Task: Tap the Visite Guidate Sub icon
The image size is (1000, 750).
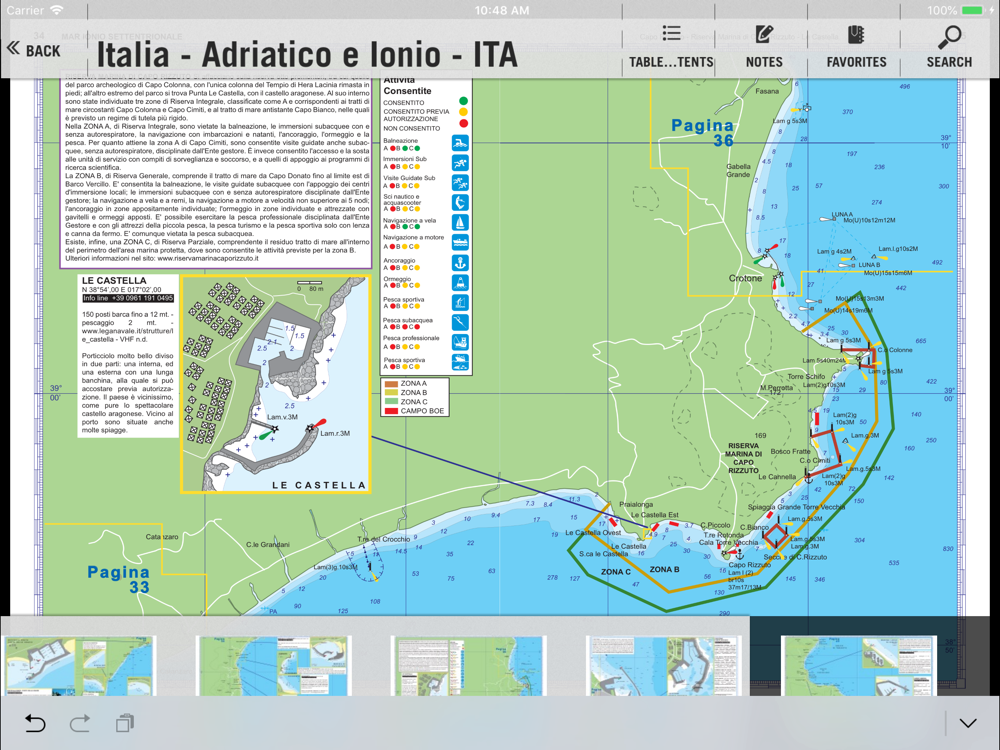Action: click(x=460, y=184)
